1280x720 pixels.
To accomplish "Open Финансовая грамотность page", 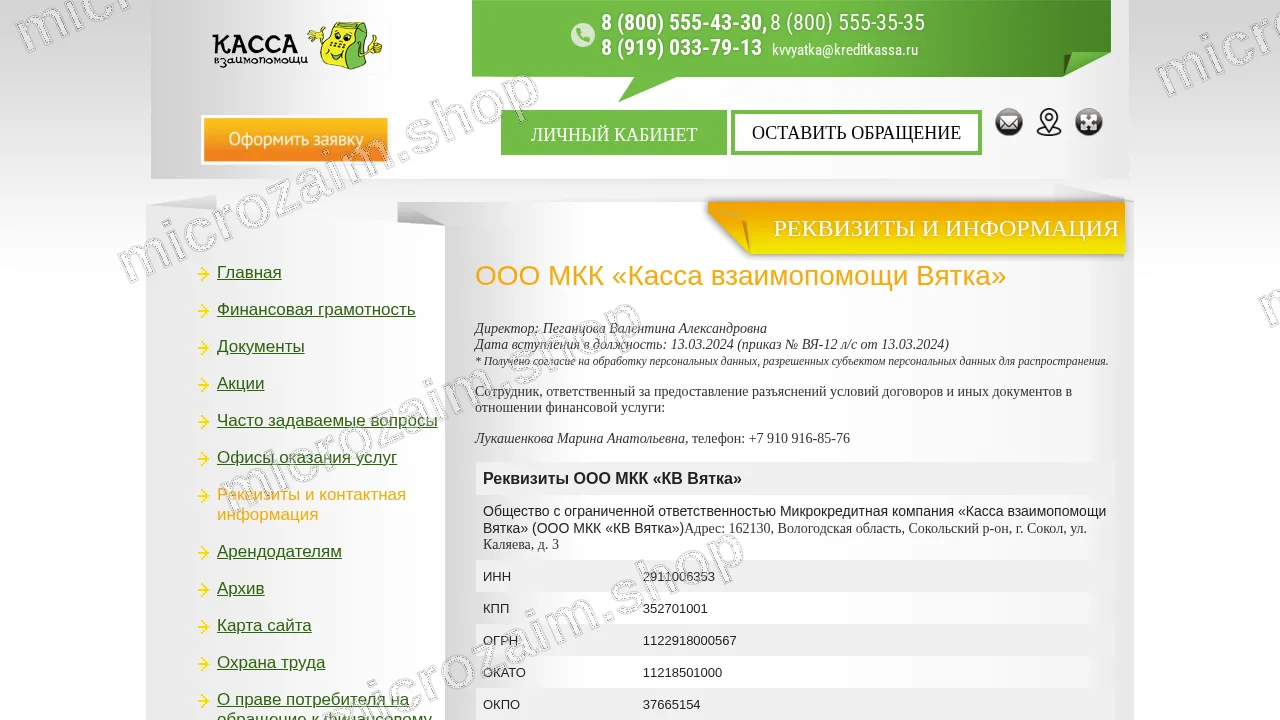I will tap(316, 310).
